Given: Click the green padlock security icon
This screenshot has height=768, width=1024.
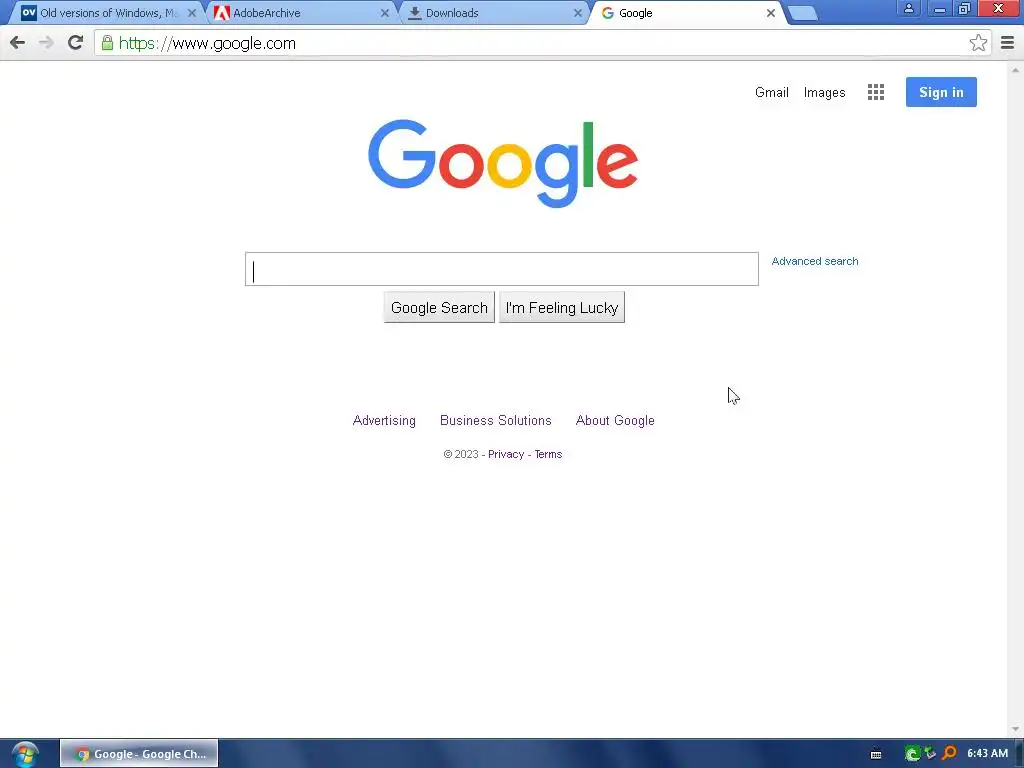Looking at the screenshot, I should click(x=107, y=43).
